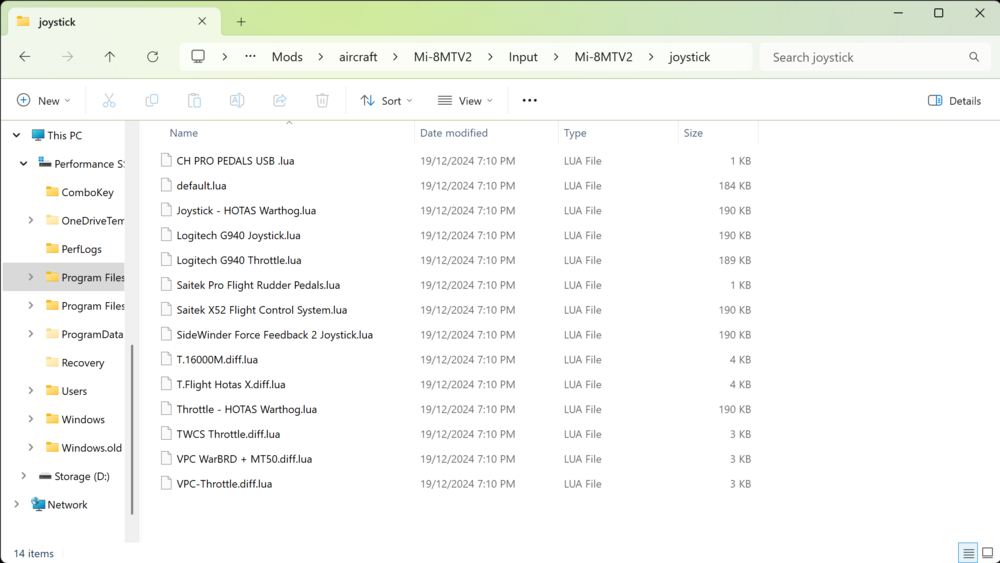Viewport: 1000px width, 563px height.
Task: Click the file icon of default.lua
Action: pos(166,185)
